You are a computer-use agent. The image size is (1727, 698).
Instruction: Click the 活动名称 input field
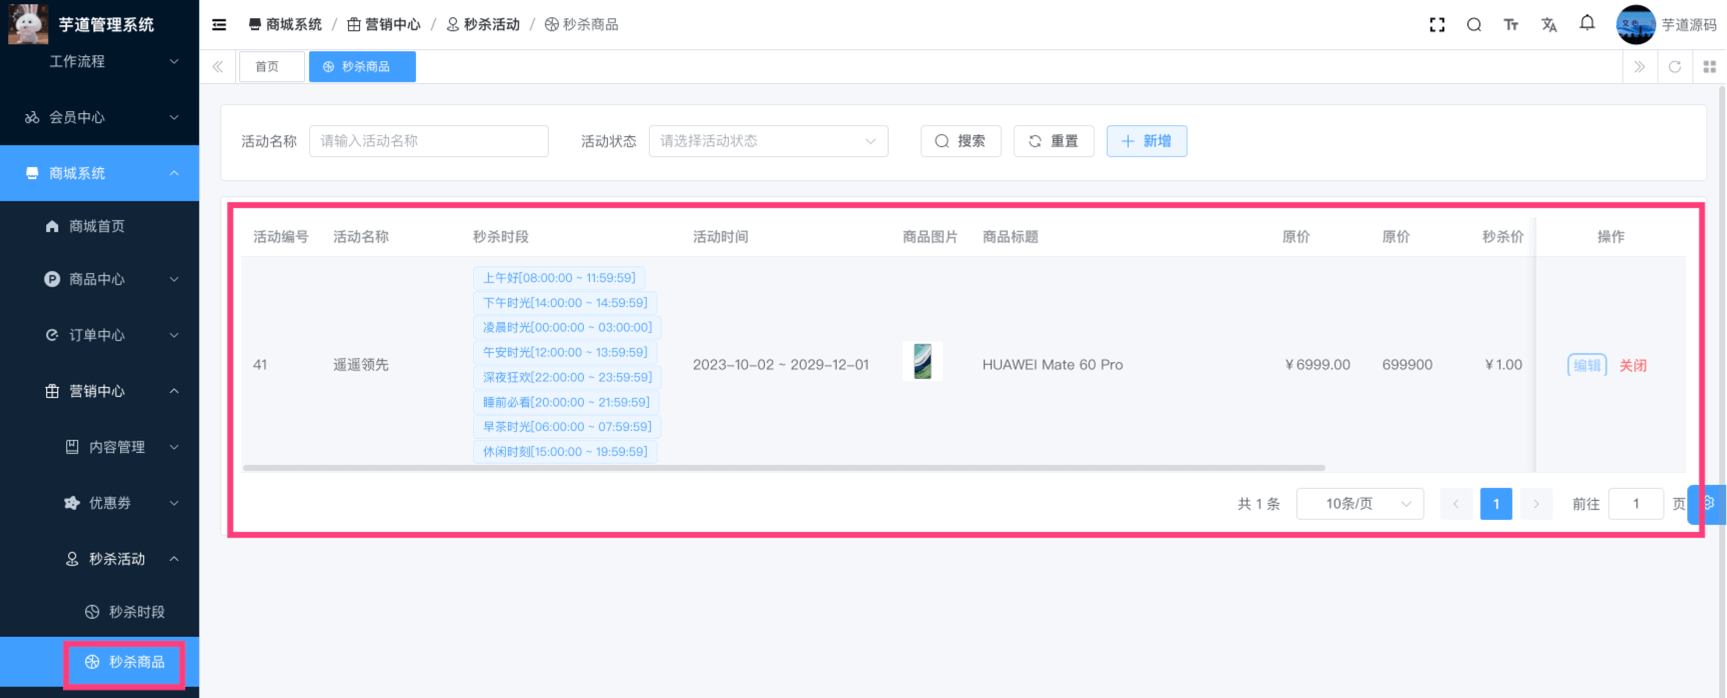coord(428,141)
